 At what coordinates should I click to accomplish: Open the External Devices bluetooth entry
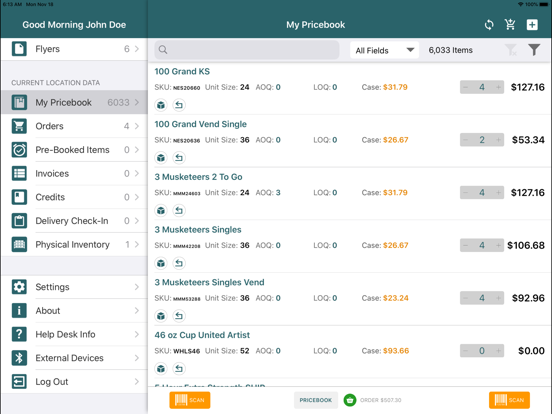pyautogui.click(x=74, y=358)
